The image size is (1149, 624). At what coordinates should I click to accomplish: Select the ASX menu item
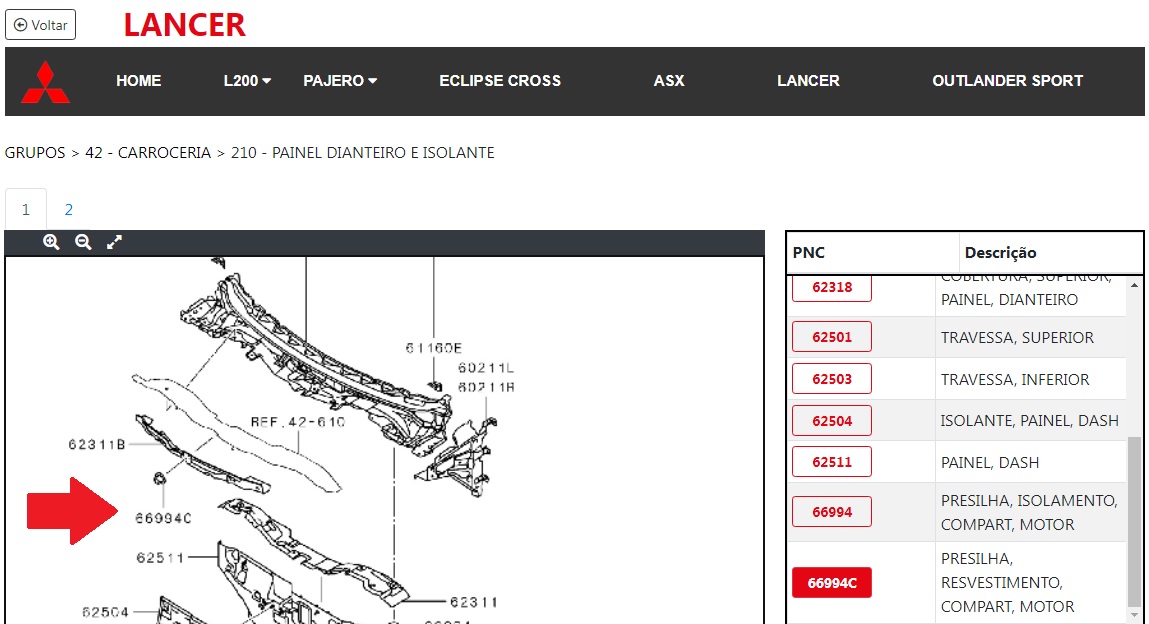pos(669,81)
